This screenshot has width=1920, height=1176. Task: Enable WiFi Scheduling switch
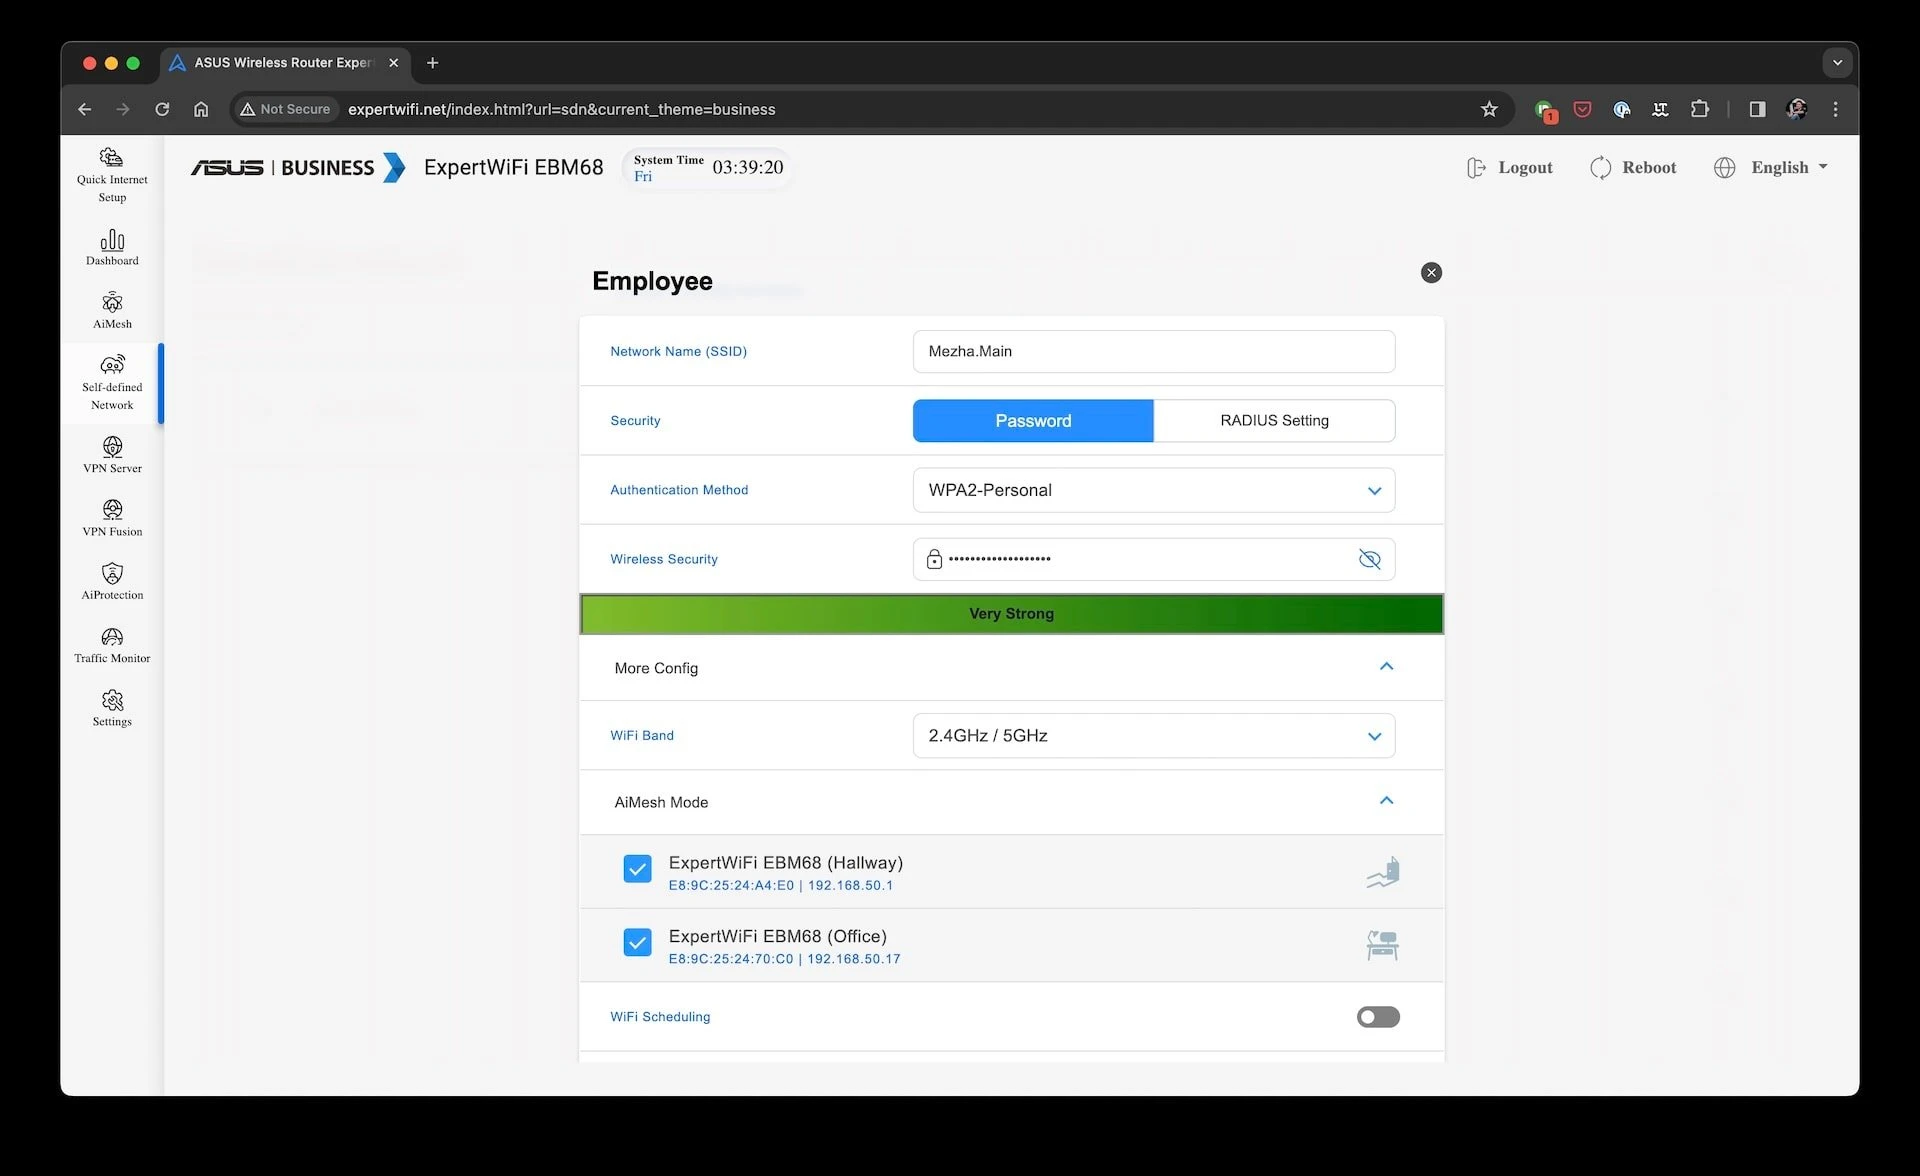tap(1378, 1017)
